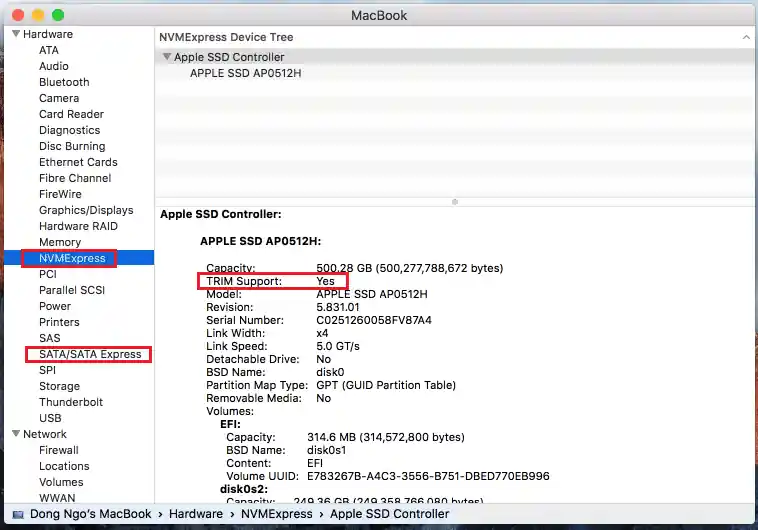Open Hardware RAID category
The image size is (758, 530).
[x=78, y=226]
